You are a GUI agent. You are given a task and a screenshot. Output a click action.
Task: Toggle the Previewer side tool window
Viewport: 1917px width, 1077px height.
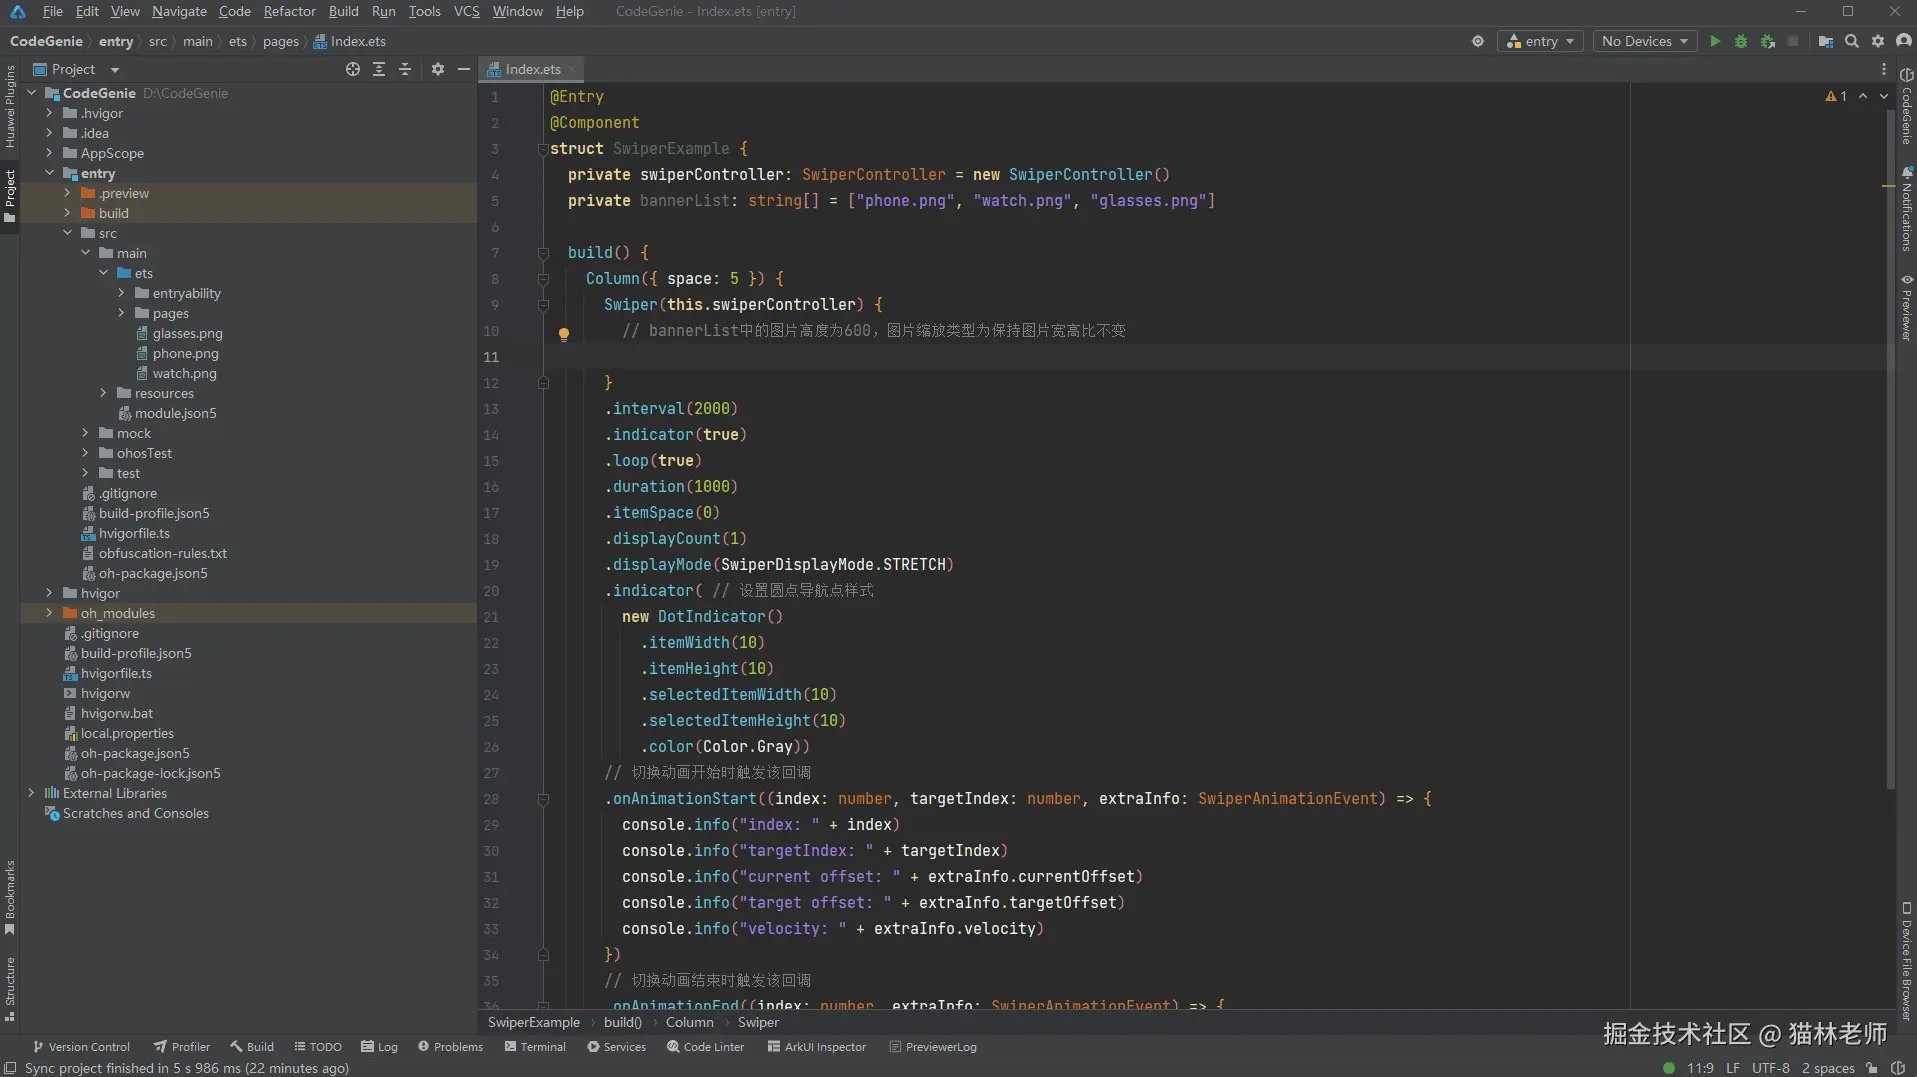[1907, 308]
